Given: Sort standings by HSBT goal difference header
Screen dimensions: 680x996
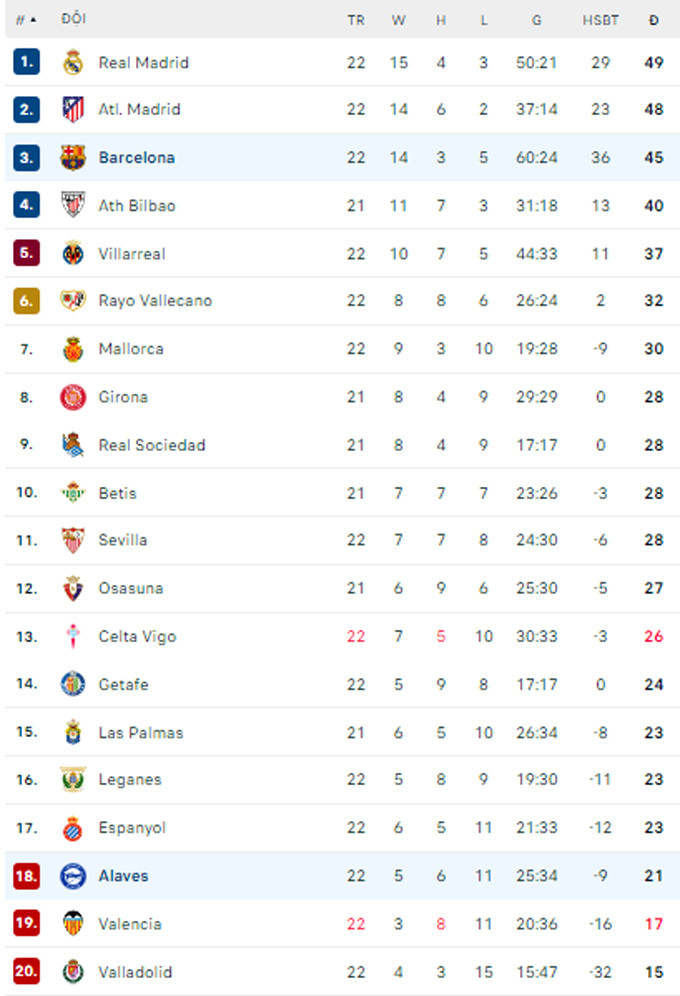Looking at the screenshot, I should 600,20.
